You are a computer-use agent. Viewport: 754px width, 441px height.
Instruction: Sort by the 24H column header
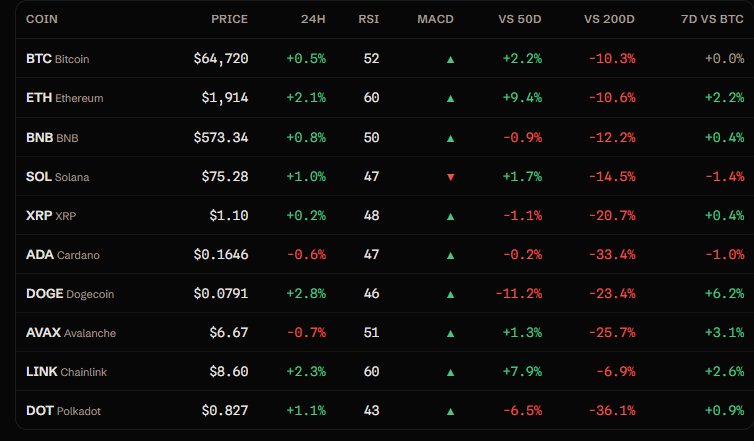(x=313, y=19)
